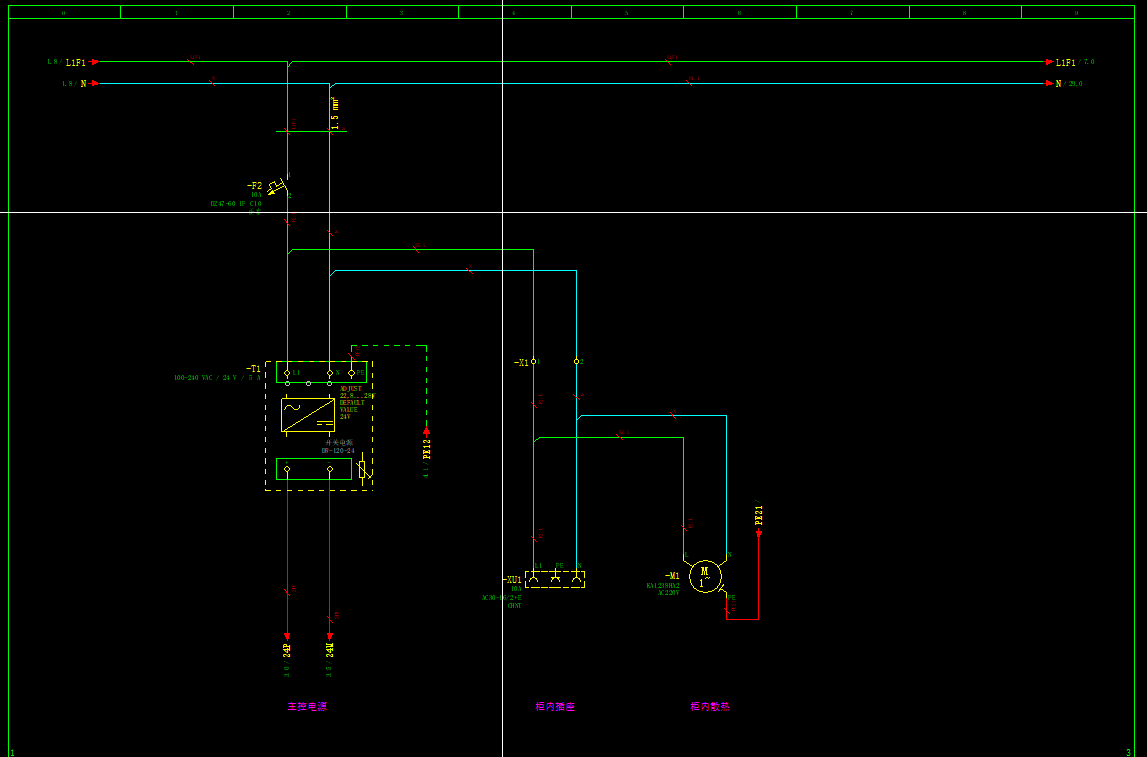Jump via the PE12 cross-reference arrow
The width and height of the screenshot is (1147, 757).
(427, 433)
